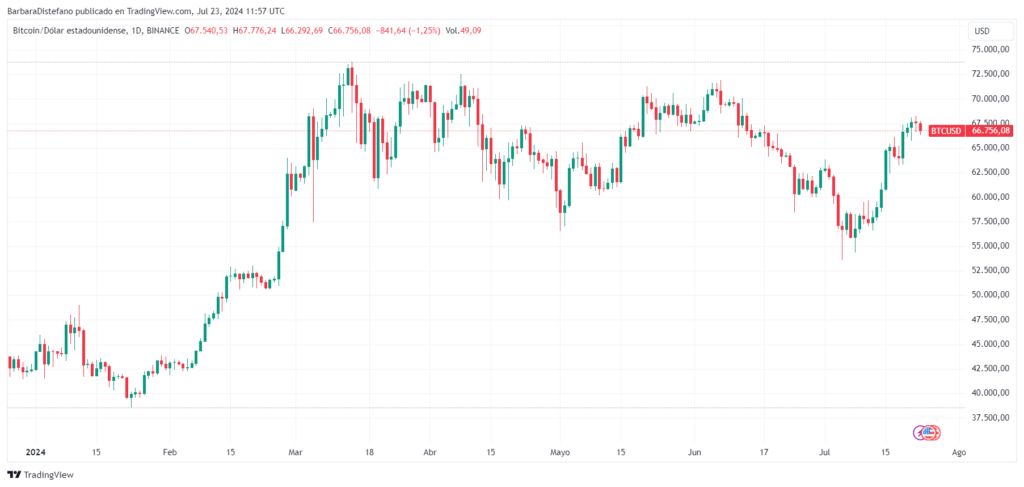Screen dimensions: 1024x487
Task: Click the Jun label on time axis
Action: (x=696, y=452)
